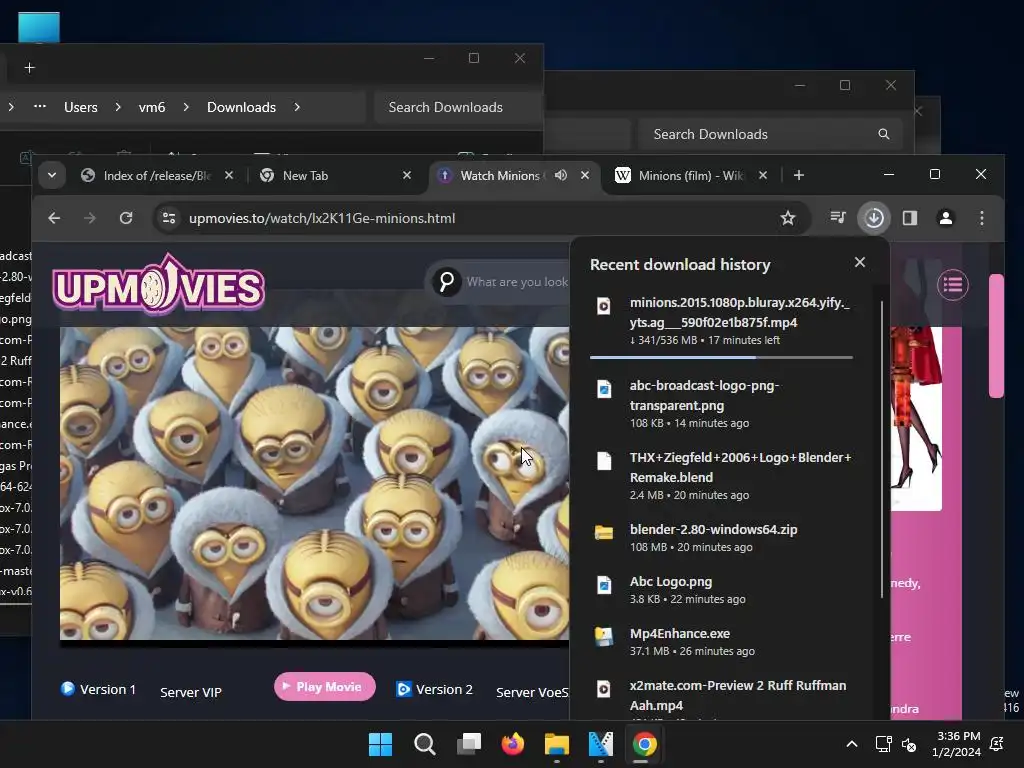This screenshot has width=1024, height=768.
Task: Click the Chrome forward arrow
Action: [90, 218]
